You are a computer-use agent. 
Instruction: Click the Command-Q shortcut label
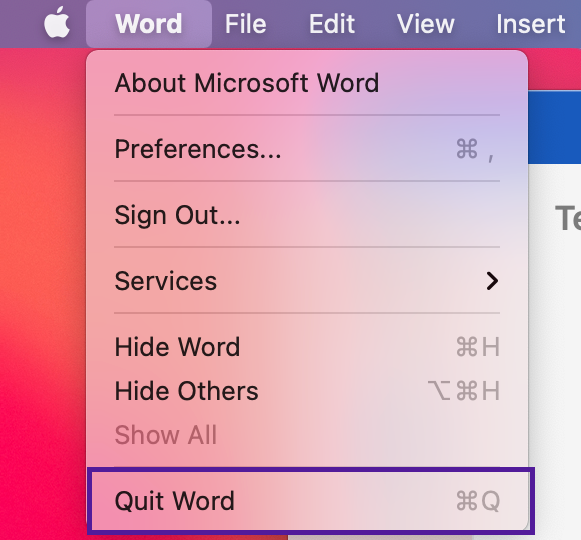[x=478, y=501]
